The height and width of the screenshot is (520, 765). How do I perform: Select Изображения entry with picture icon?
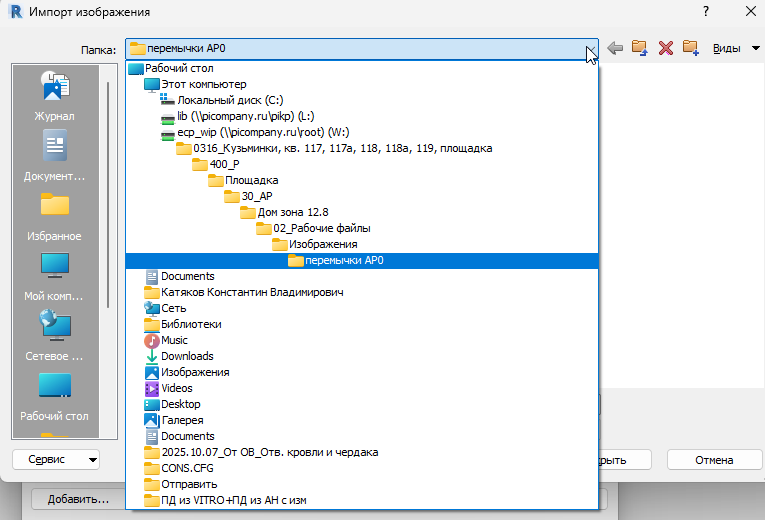[x=362, y=373]
